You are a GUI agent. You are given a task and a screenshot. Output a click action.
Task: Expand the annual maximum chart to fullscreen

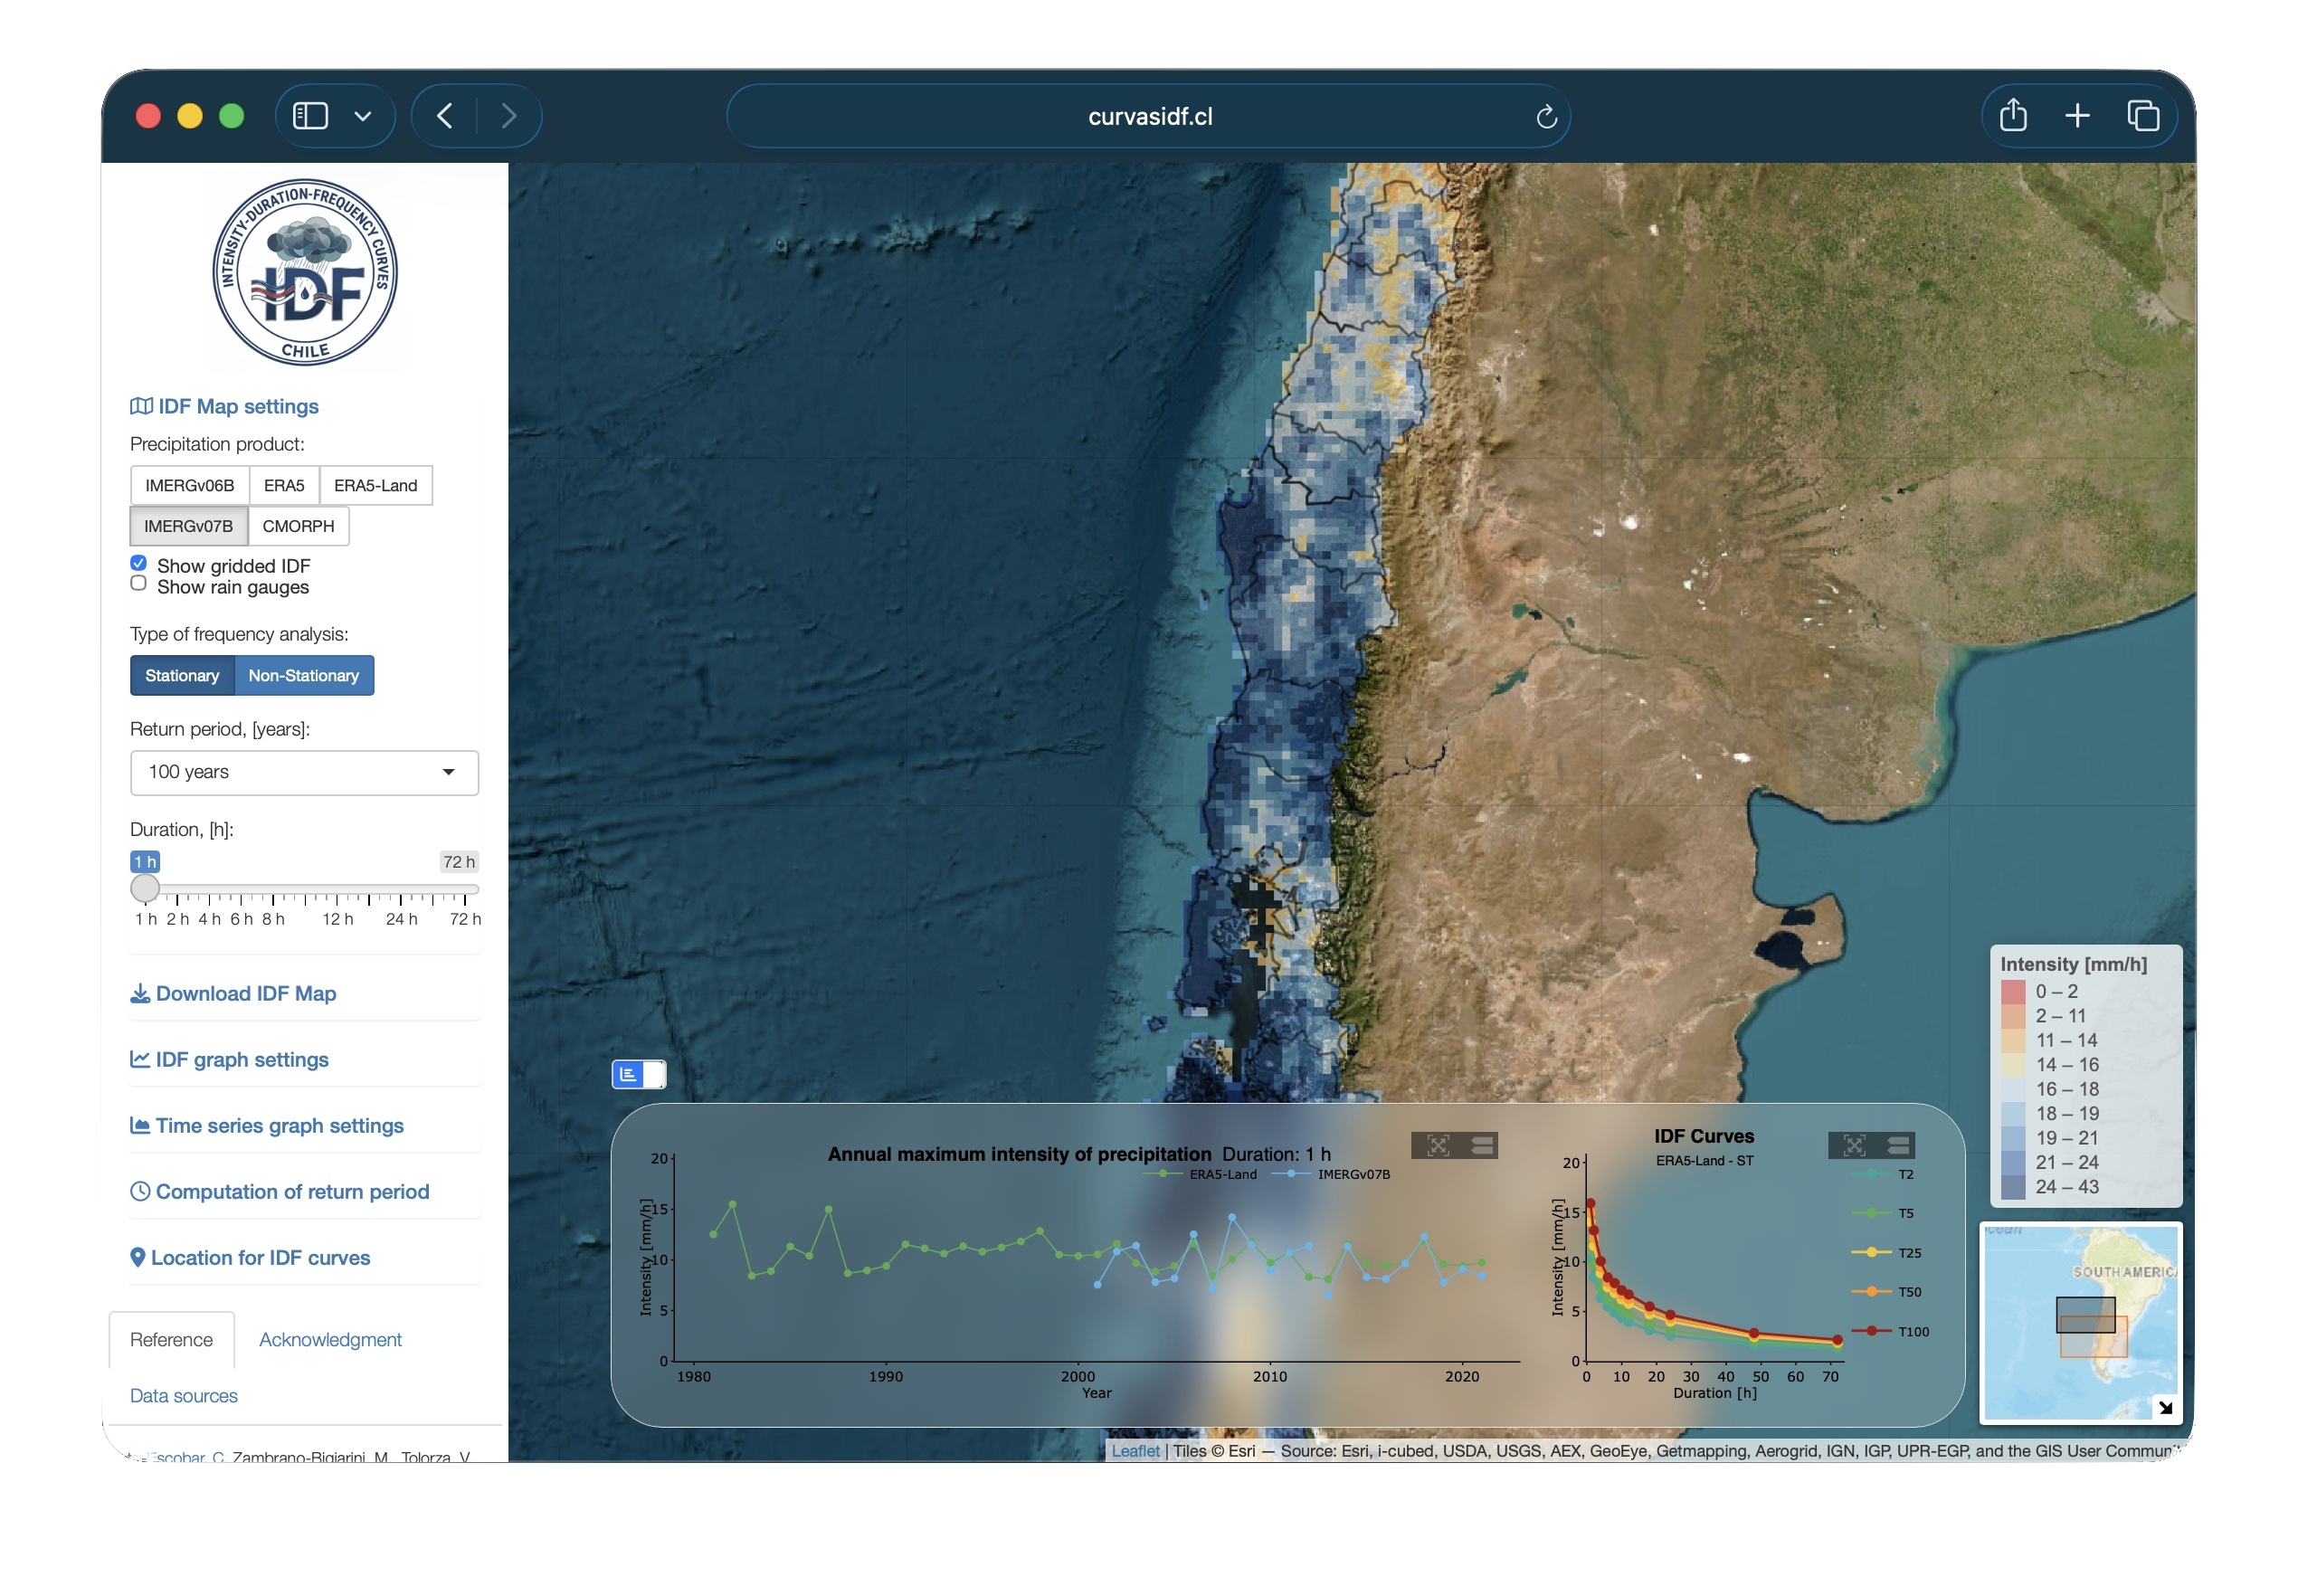tap(1438, 1144)
